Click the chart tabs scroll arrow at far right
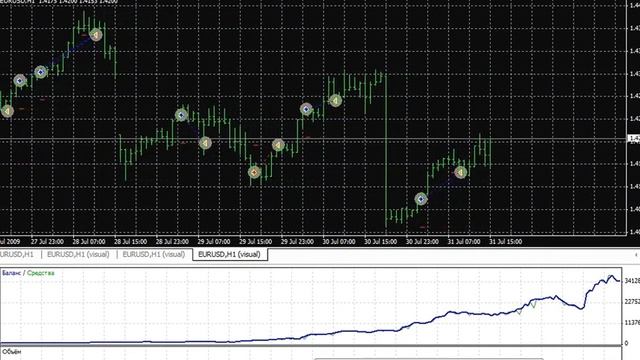The width and height of the screenshot is (640, 360). point(637,255)
